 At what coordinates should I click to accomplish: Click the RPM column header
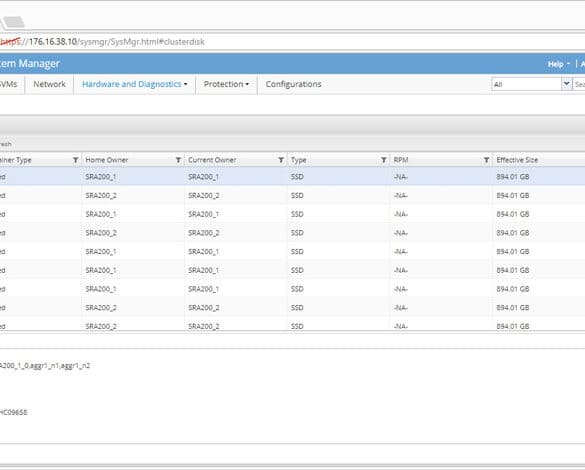[x=401, y=160]
